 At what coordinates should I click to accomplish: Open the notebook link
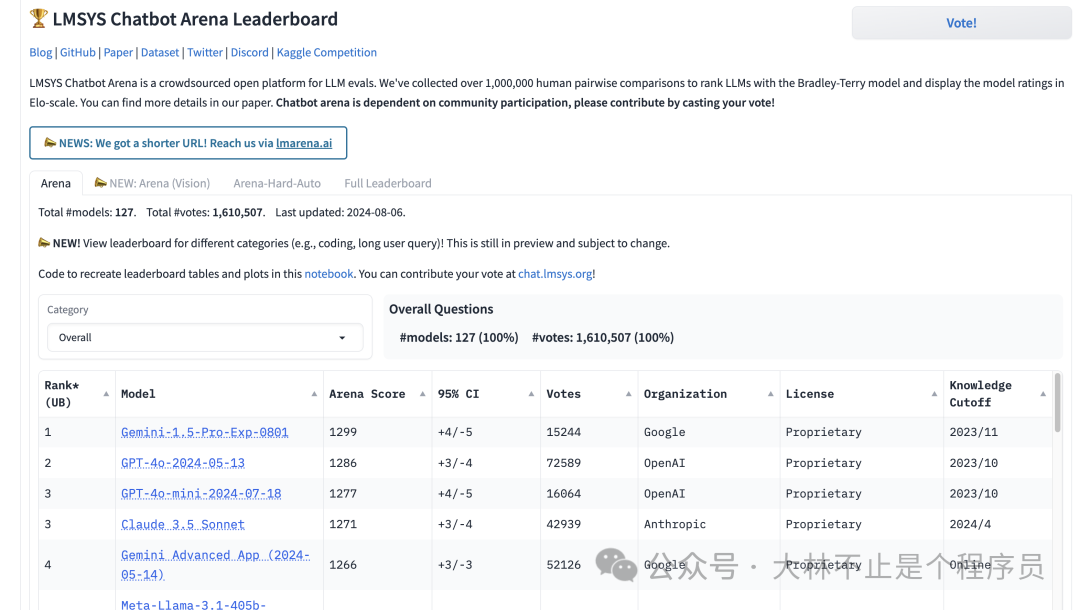pyautogui.click(x=329, y=274)
